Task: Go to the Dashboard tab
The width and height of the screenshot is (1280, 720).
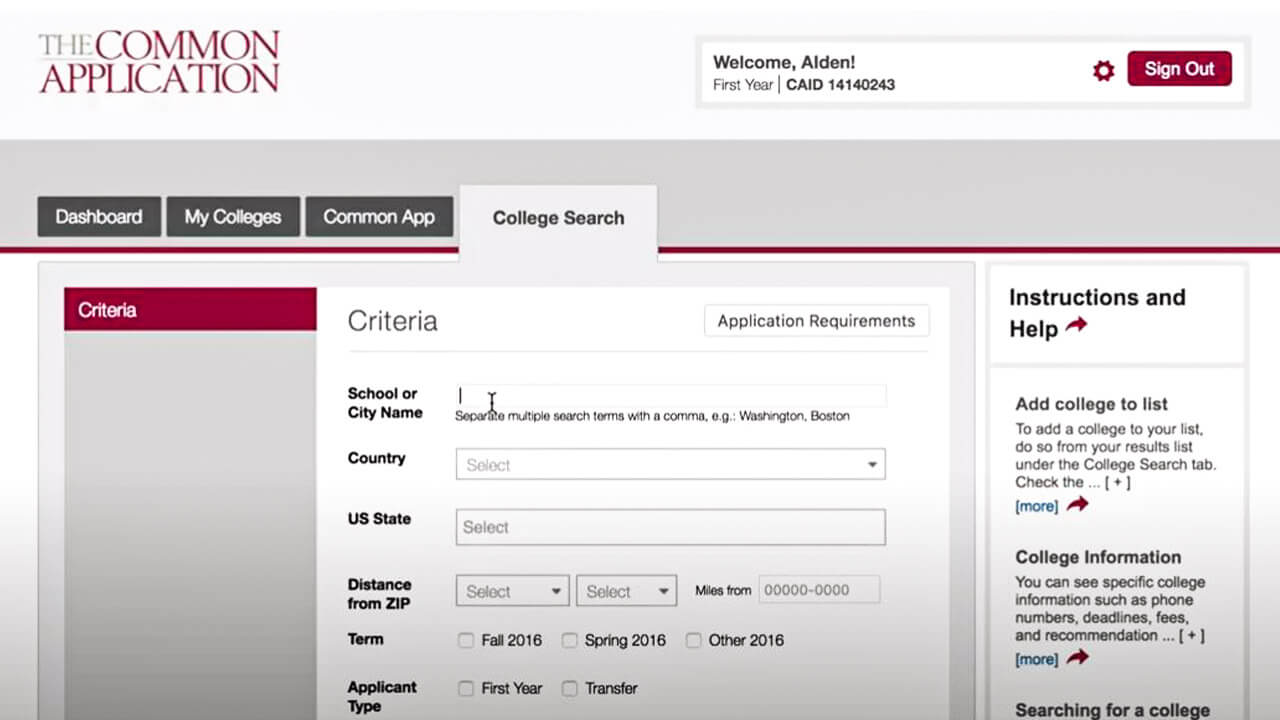Action: pos(99,217)
